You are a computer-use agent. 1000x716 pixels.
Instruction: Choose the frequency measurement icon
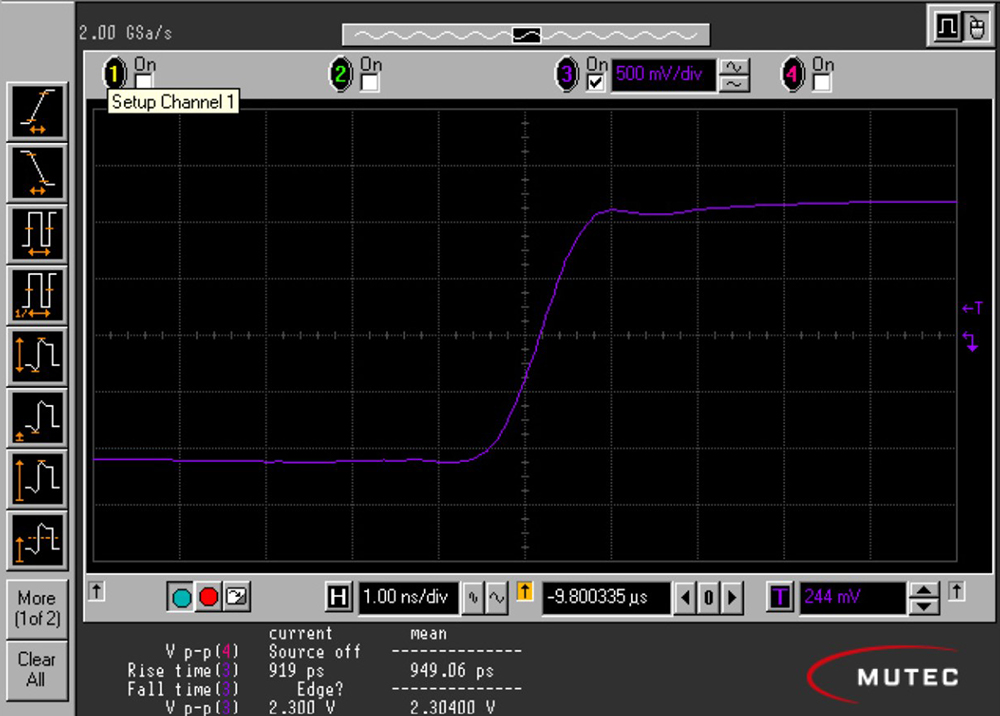point(38,295)
